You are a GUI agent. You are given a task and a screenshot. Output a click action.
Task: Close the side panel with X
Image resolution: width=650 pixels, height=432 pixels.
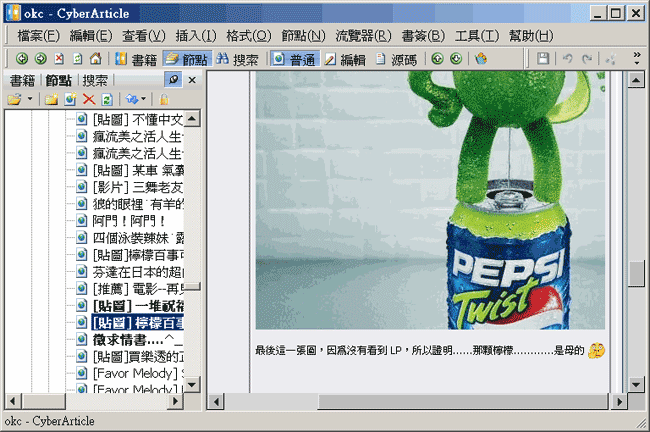coord(192,80)
